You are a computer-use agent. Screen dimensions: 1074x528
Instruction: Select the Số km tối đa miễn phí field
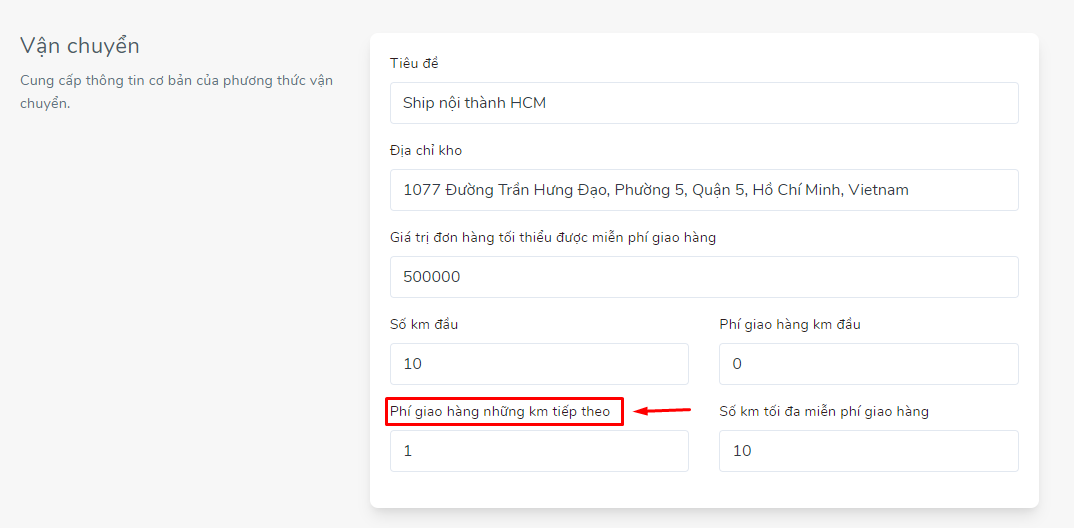(869, 451)
